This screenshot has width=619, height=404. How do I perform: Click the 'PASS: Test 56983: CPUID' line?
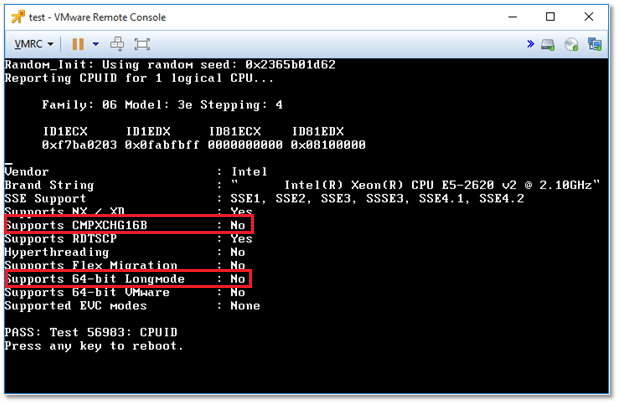[91, 332]
